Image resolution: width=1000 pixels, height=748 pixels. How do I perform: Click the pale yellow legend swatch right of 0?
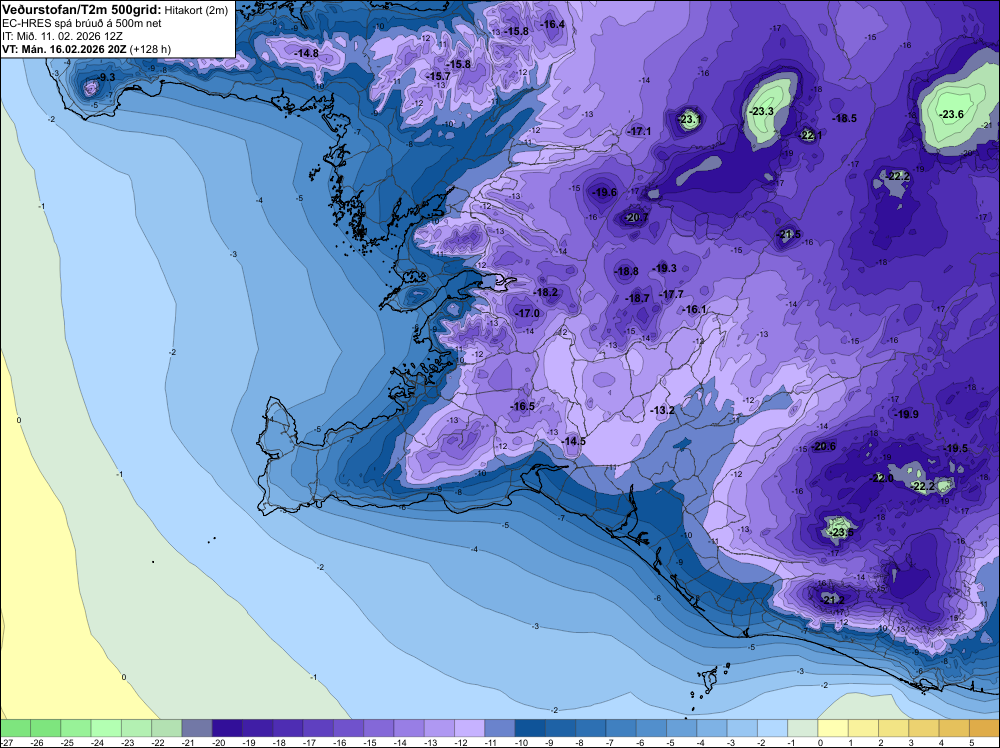pos(833,728)
